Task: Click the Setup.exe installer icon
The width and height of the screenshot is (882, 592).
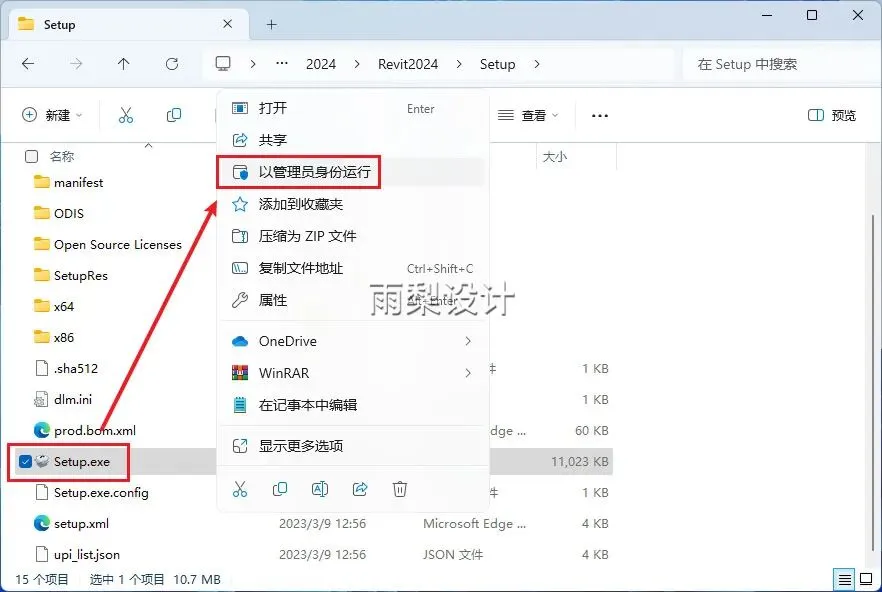Action: 42,461
